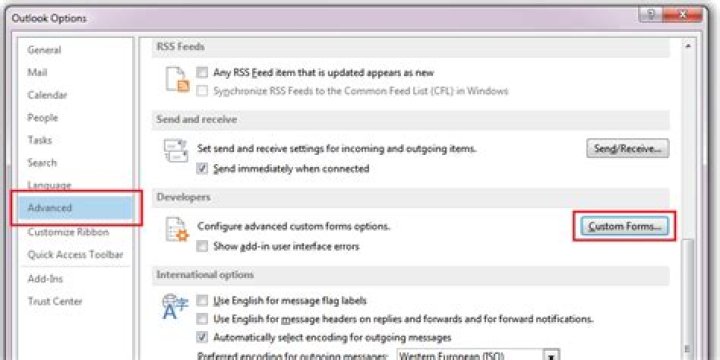Check Use English for message flag labels
The height and width of the screenshot is (360, 720).
click(x=202, y=301)
